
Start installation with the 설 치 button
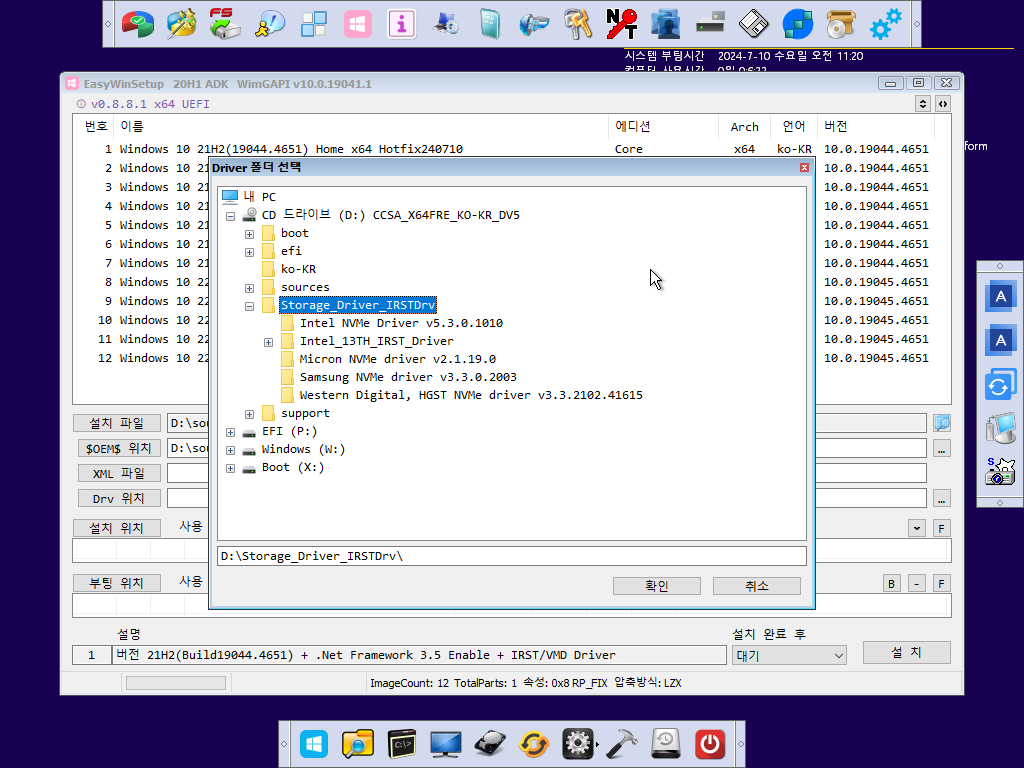point(906,652)
